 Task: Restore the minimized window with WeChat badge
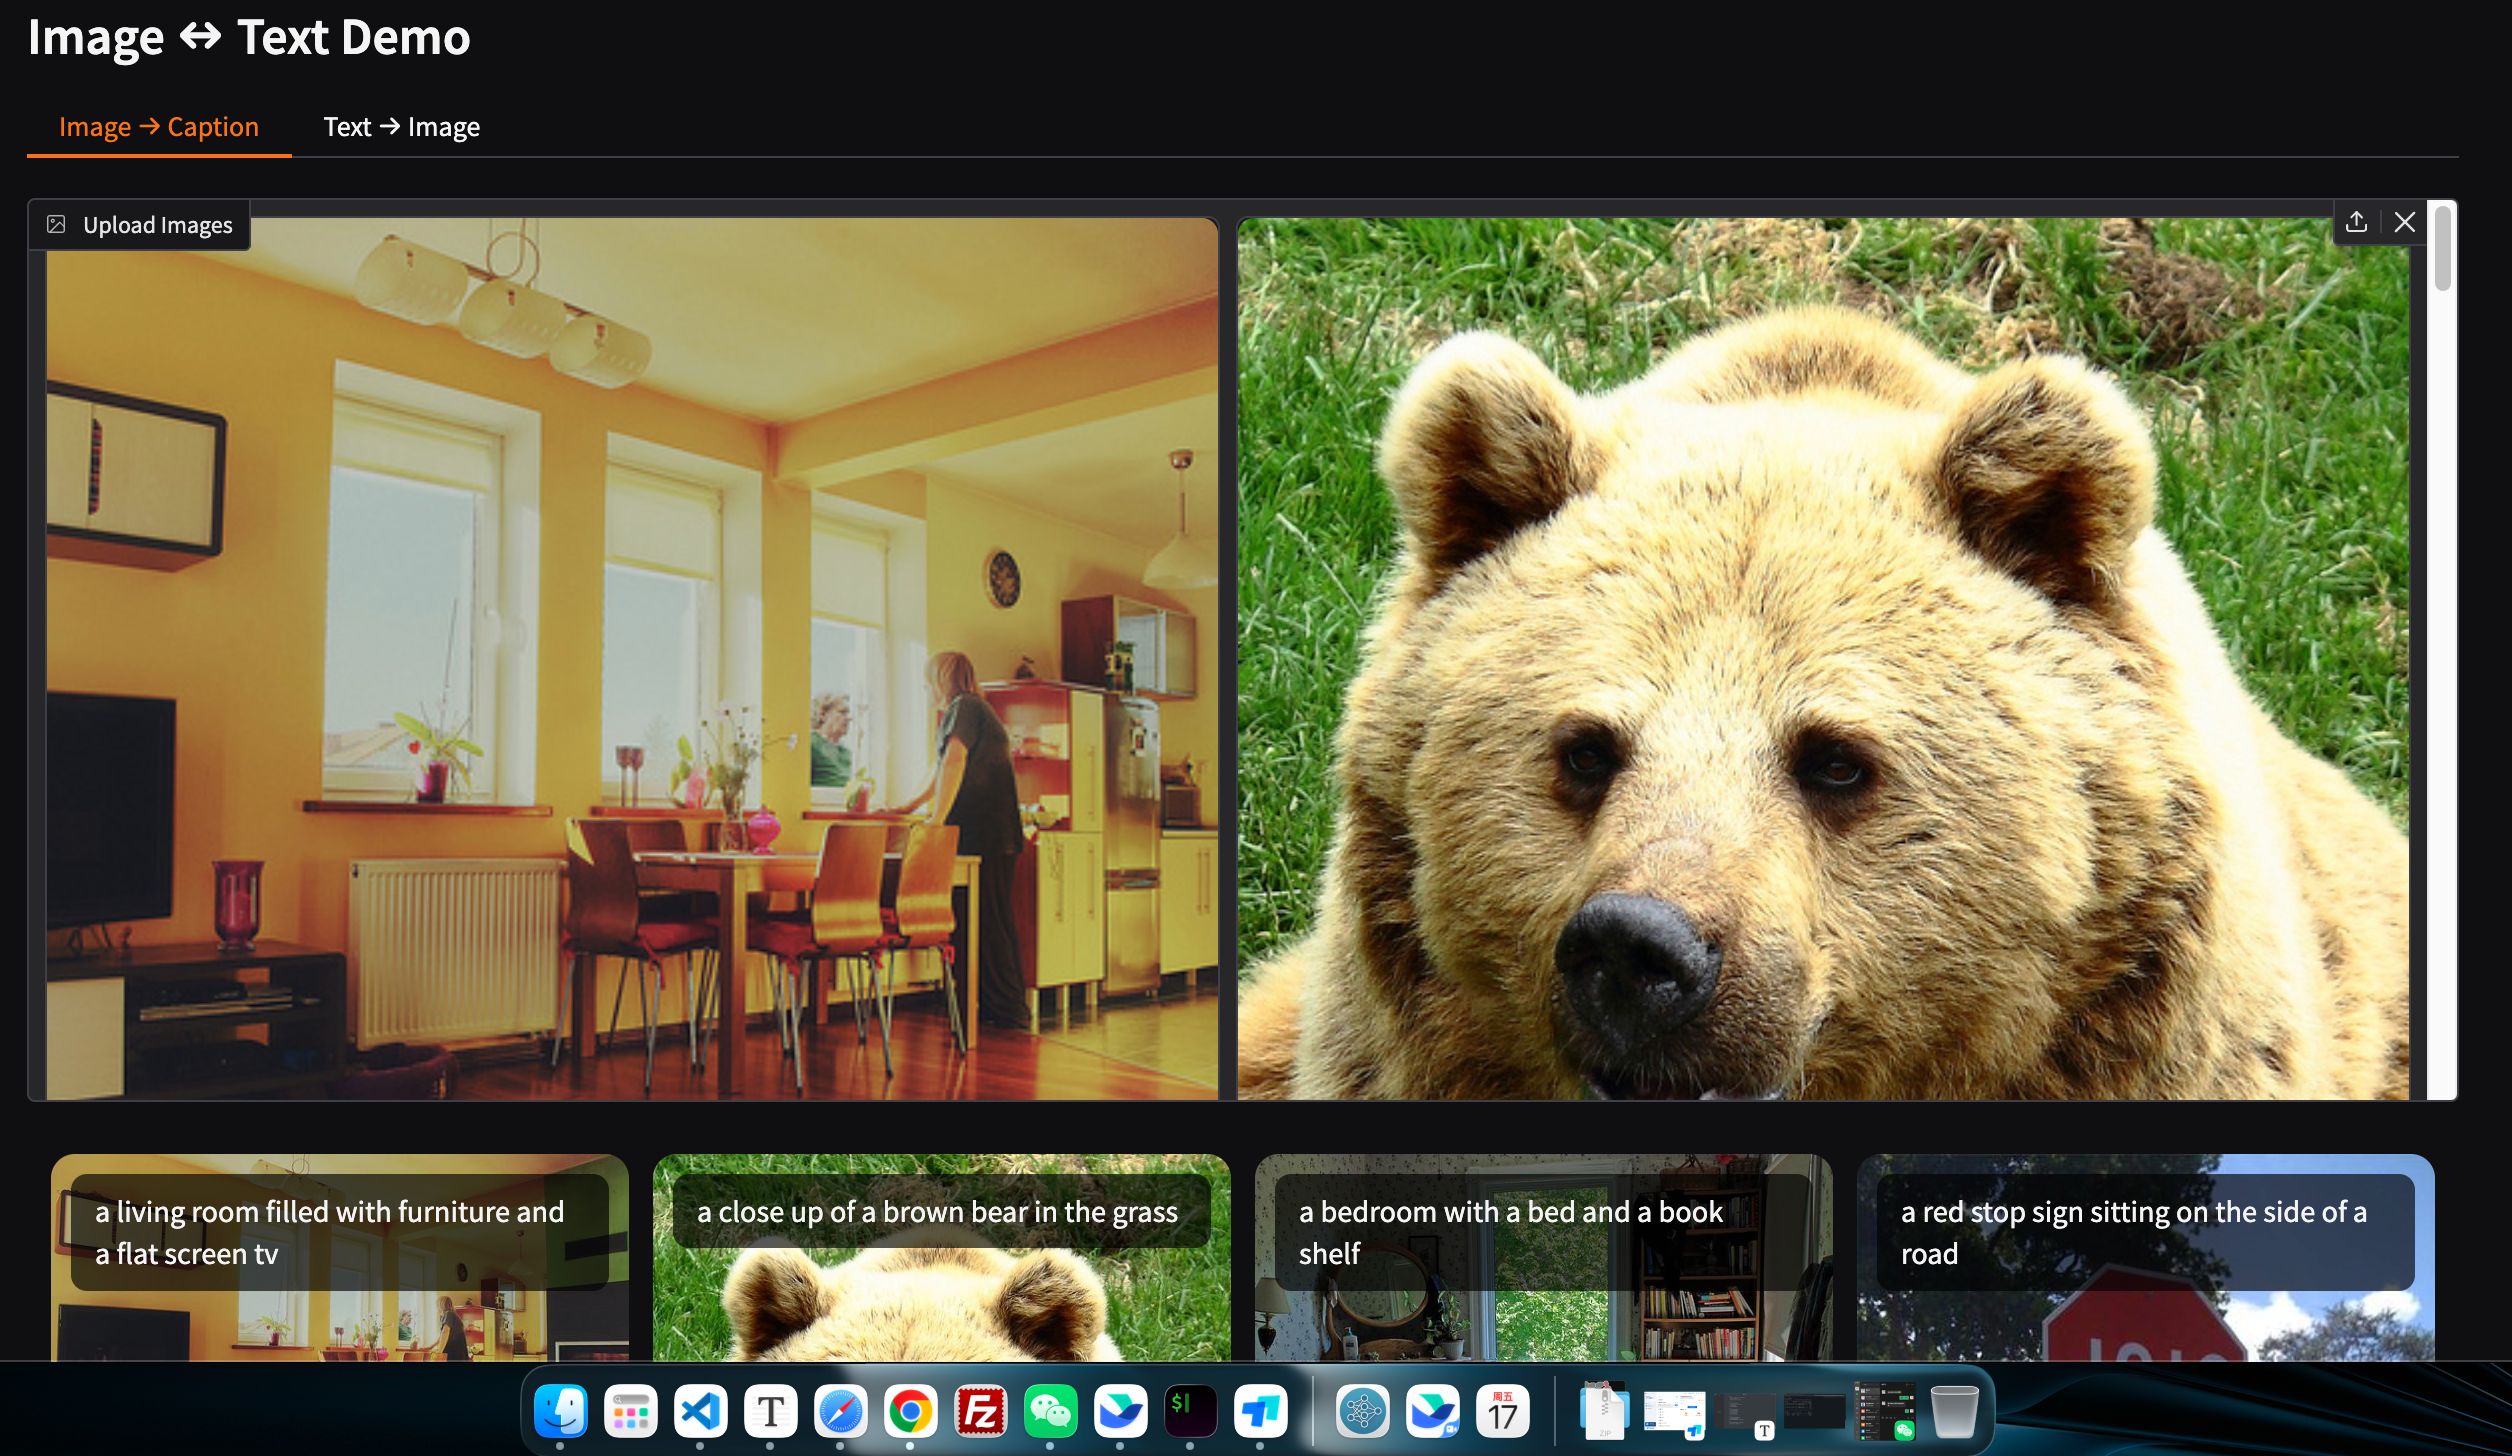click(1885, 1411)
